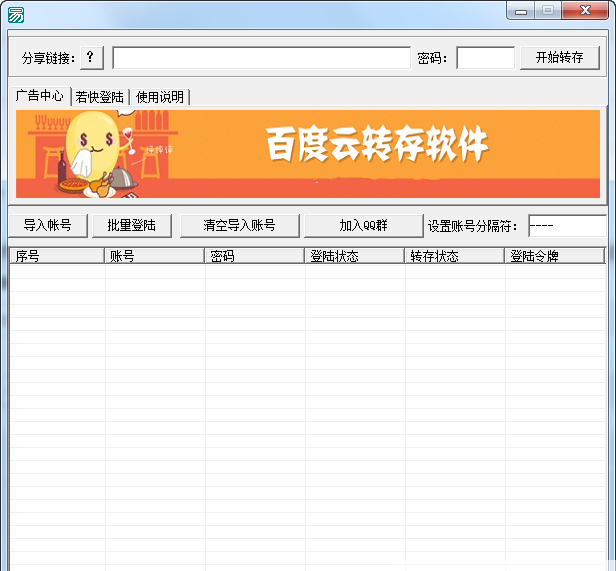
Task: Click the 导入帐号 button
Action: pyautogui.click(x=48, y=226)
